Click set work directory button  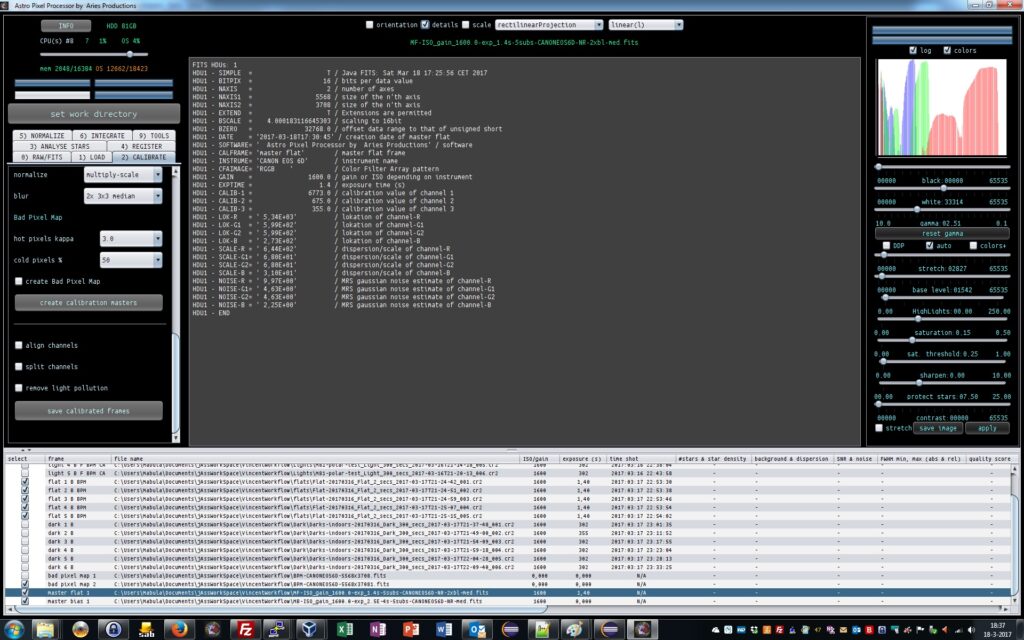(x=94, y=114)
